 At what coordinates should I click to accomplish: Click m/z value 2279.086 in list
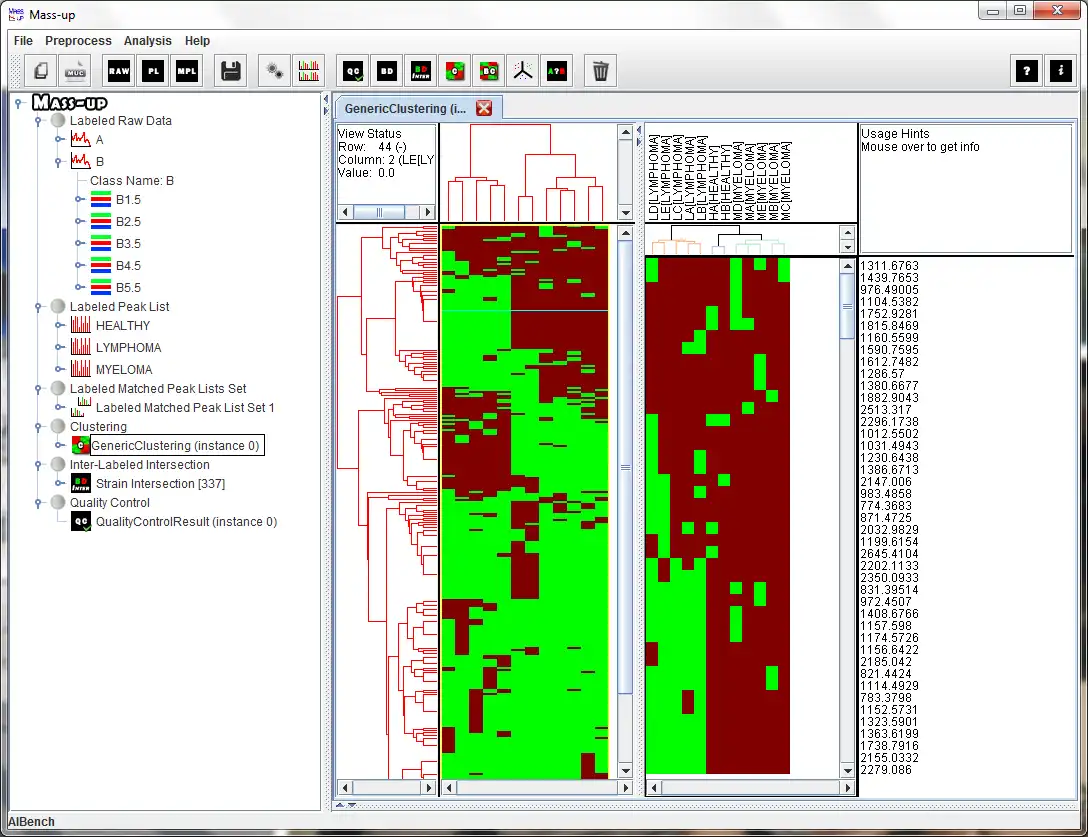[x=886, y=770]
